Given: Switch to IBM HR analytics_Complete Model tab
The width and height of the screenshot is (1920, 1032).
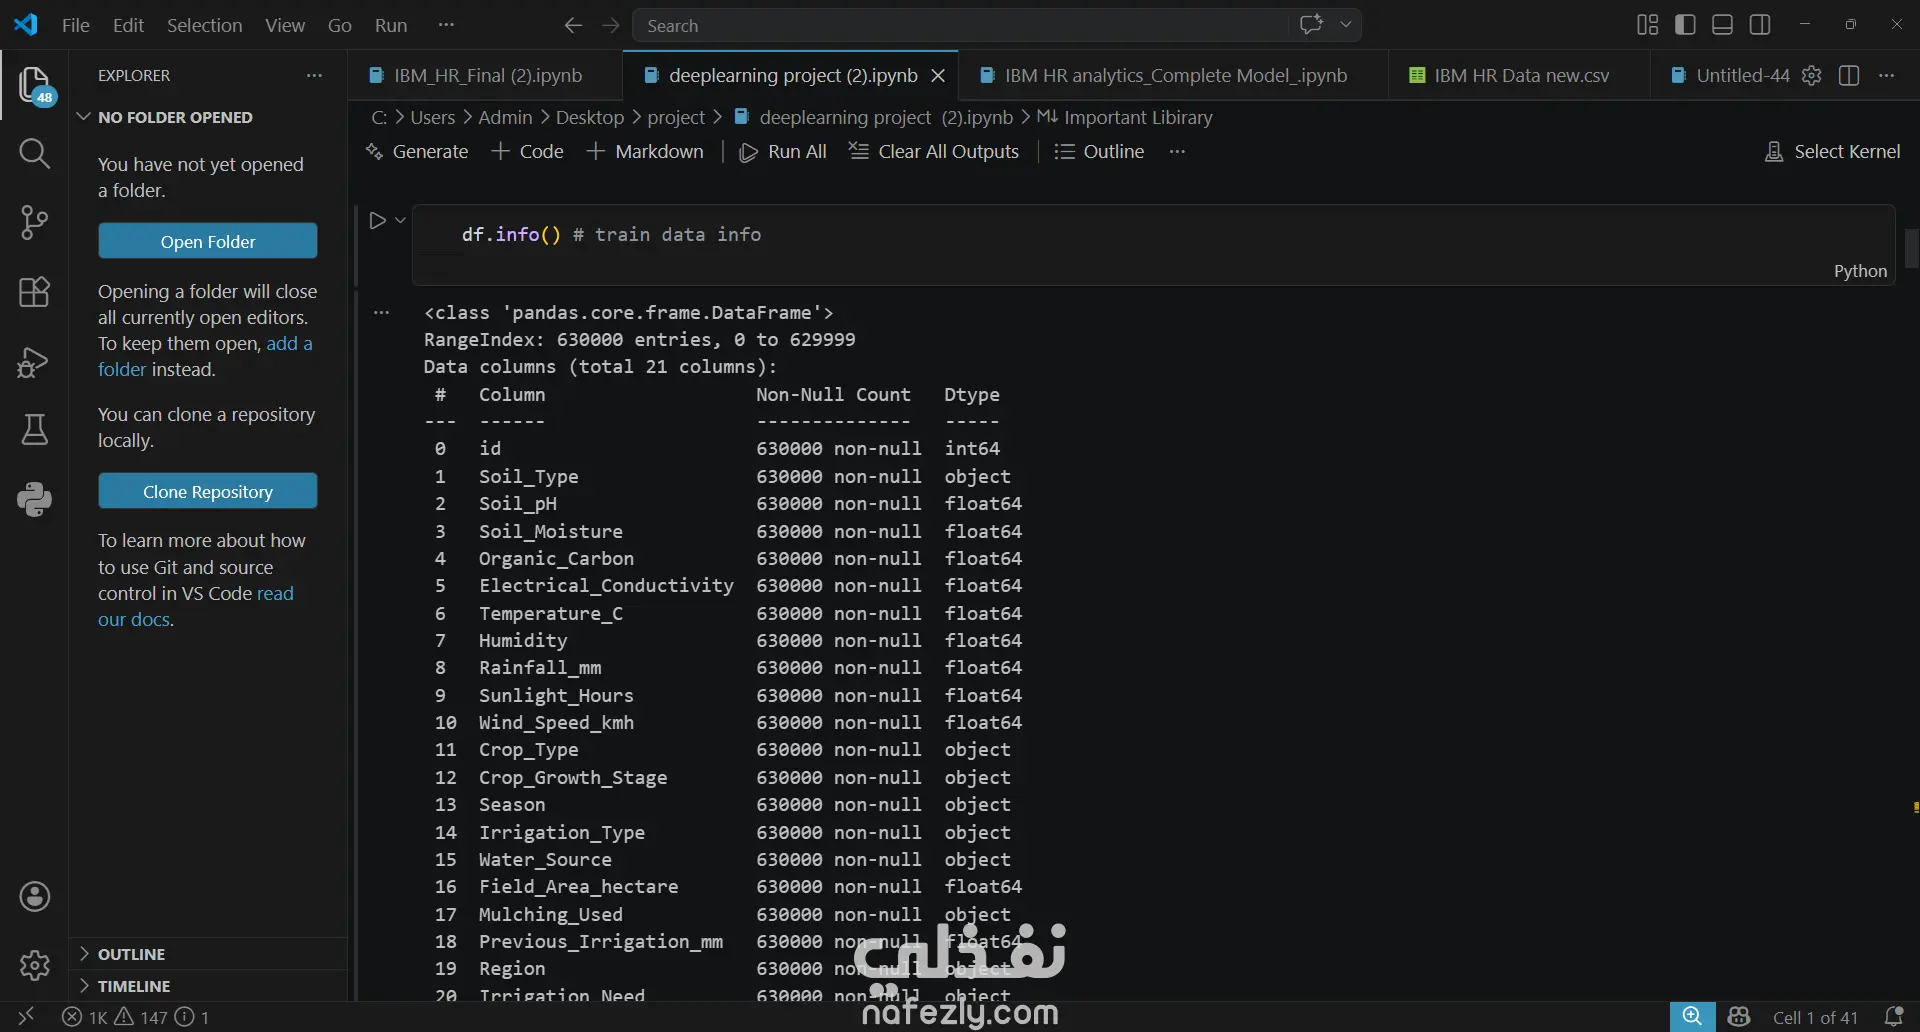Looking at the screenshot, I should [1174, 75].
